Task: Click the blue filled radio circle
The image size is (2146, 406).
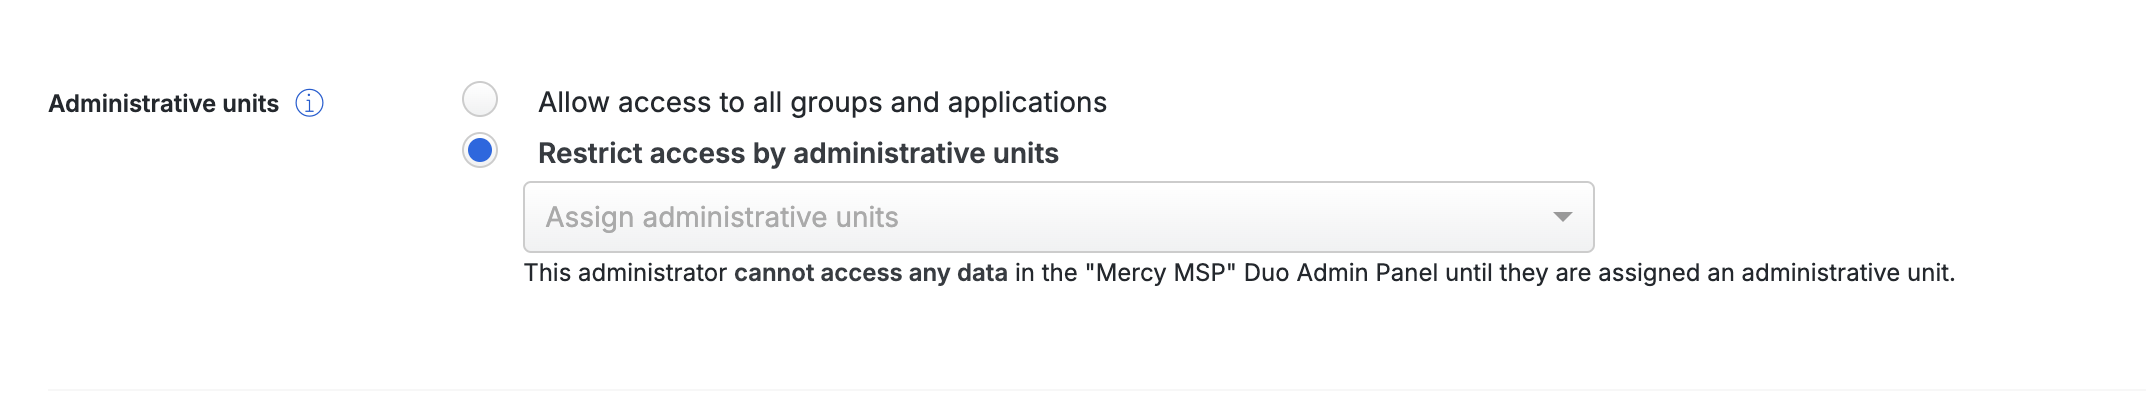Action: tap(480, 150)
